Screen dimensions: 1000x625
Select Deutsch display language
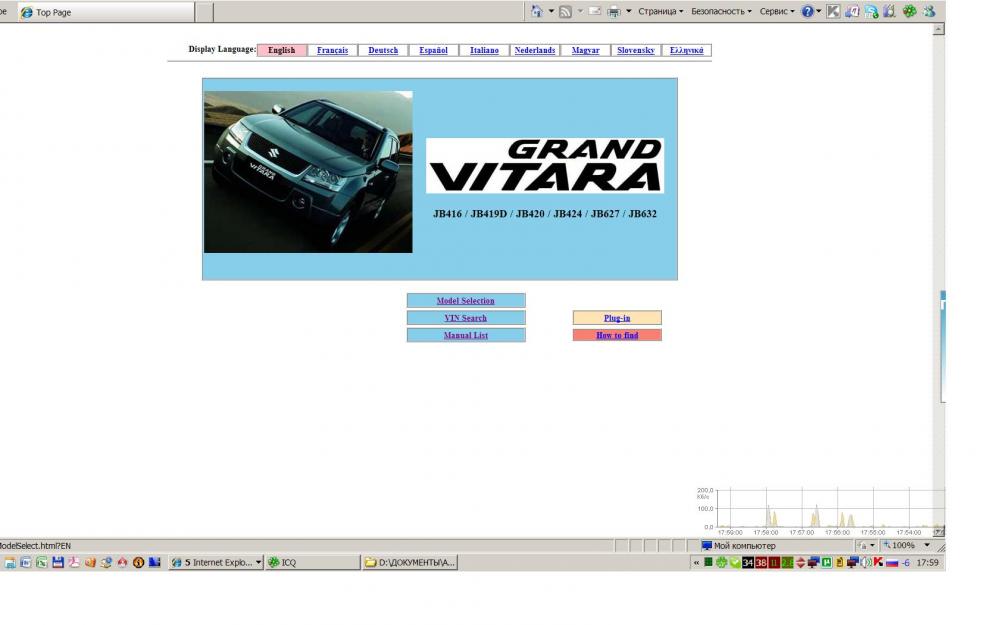pos(383,50)
